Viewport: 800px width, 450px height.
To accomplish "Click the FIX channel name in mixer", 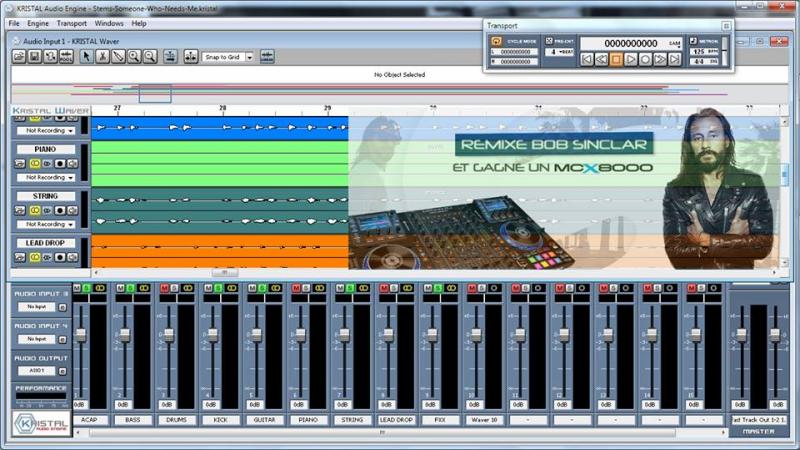I will 440,420.
